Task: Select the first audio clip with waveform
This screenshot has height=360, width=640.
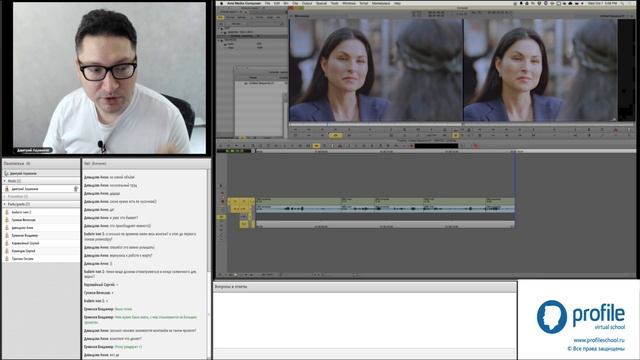Action: tap(298, 209)
